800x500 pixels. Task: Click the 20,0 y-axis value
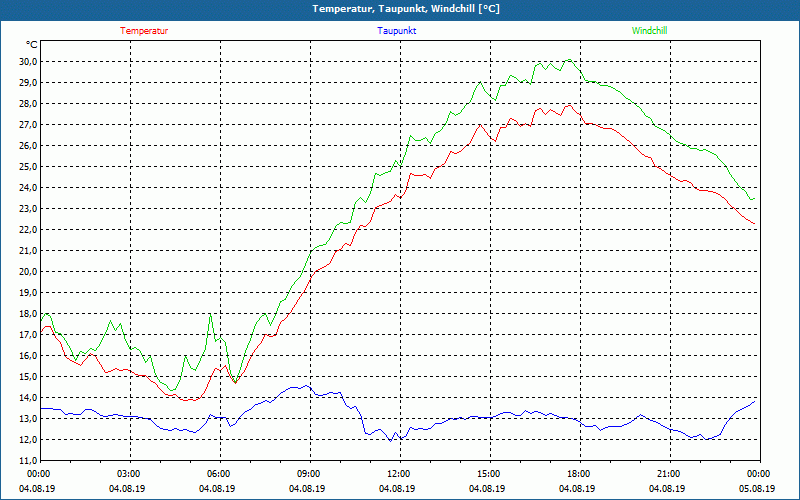coord(29,271)
